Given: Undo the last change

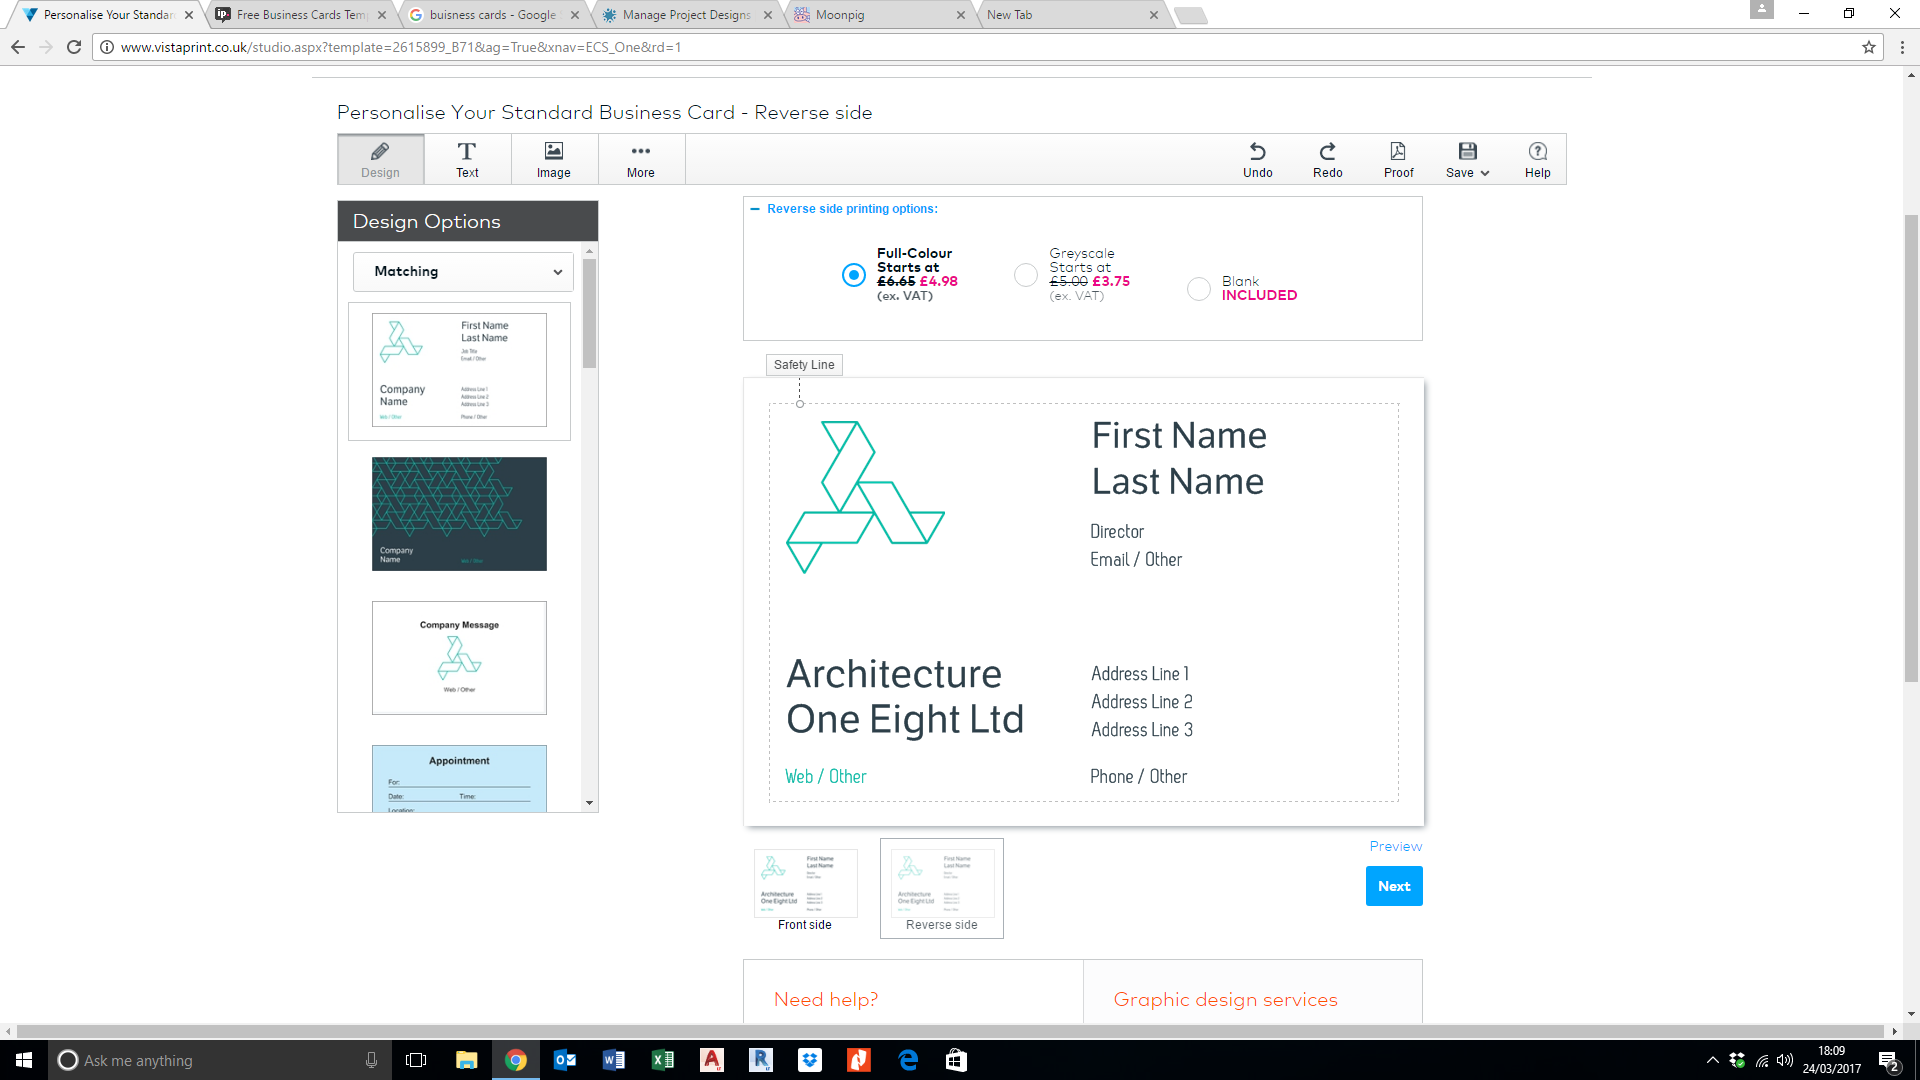Looking at the screenshot, I should click(x=1257, y=159).
